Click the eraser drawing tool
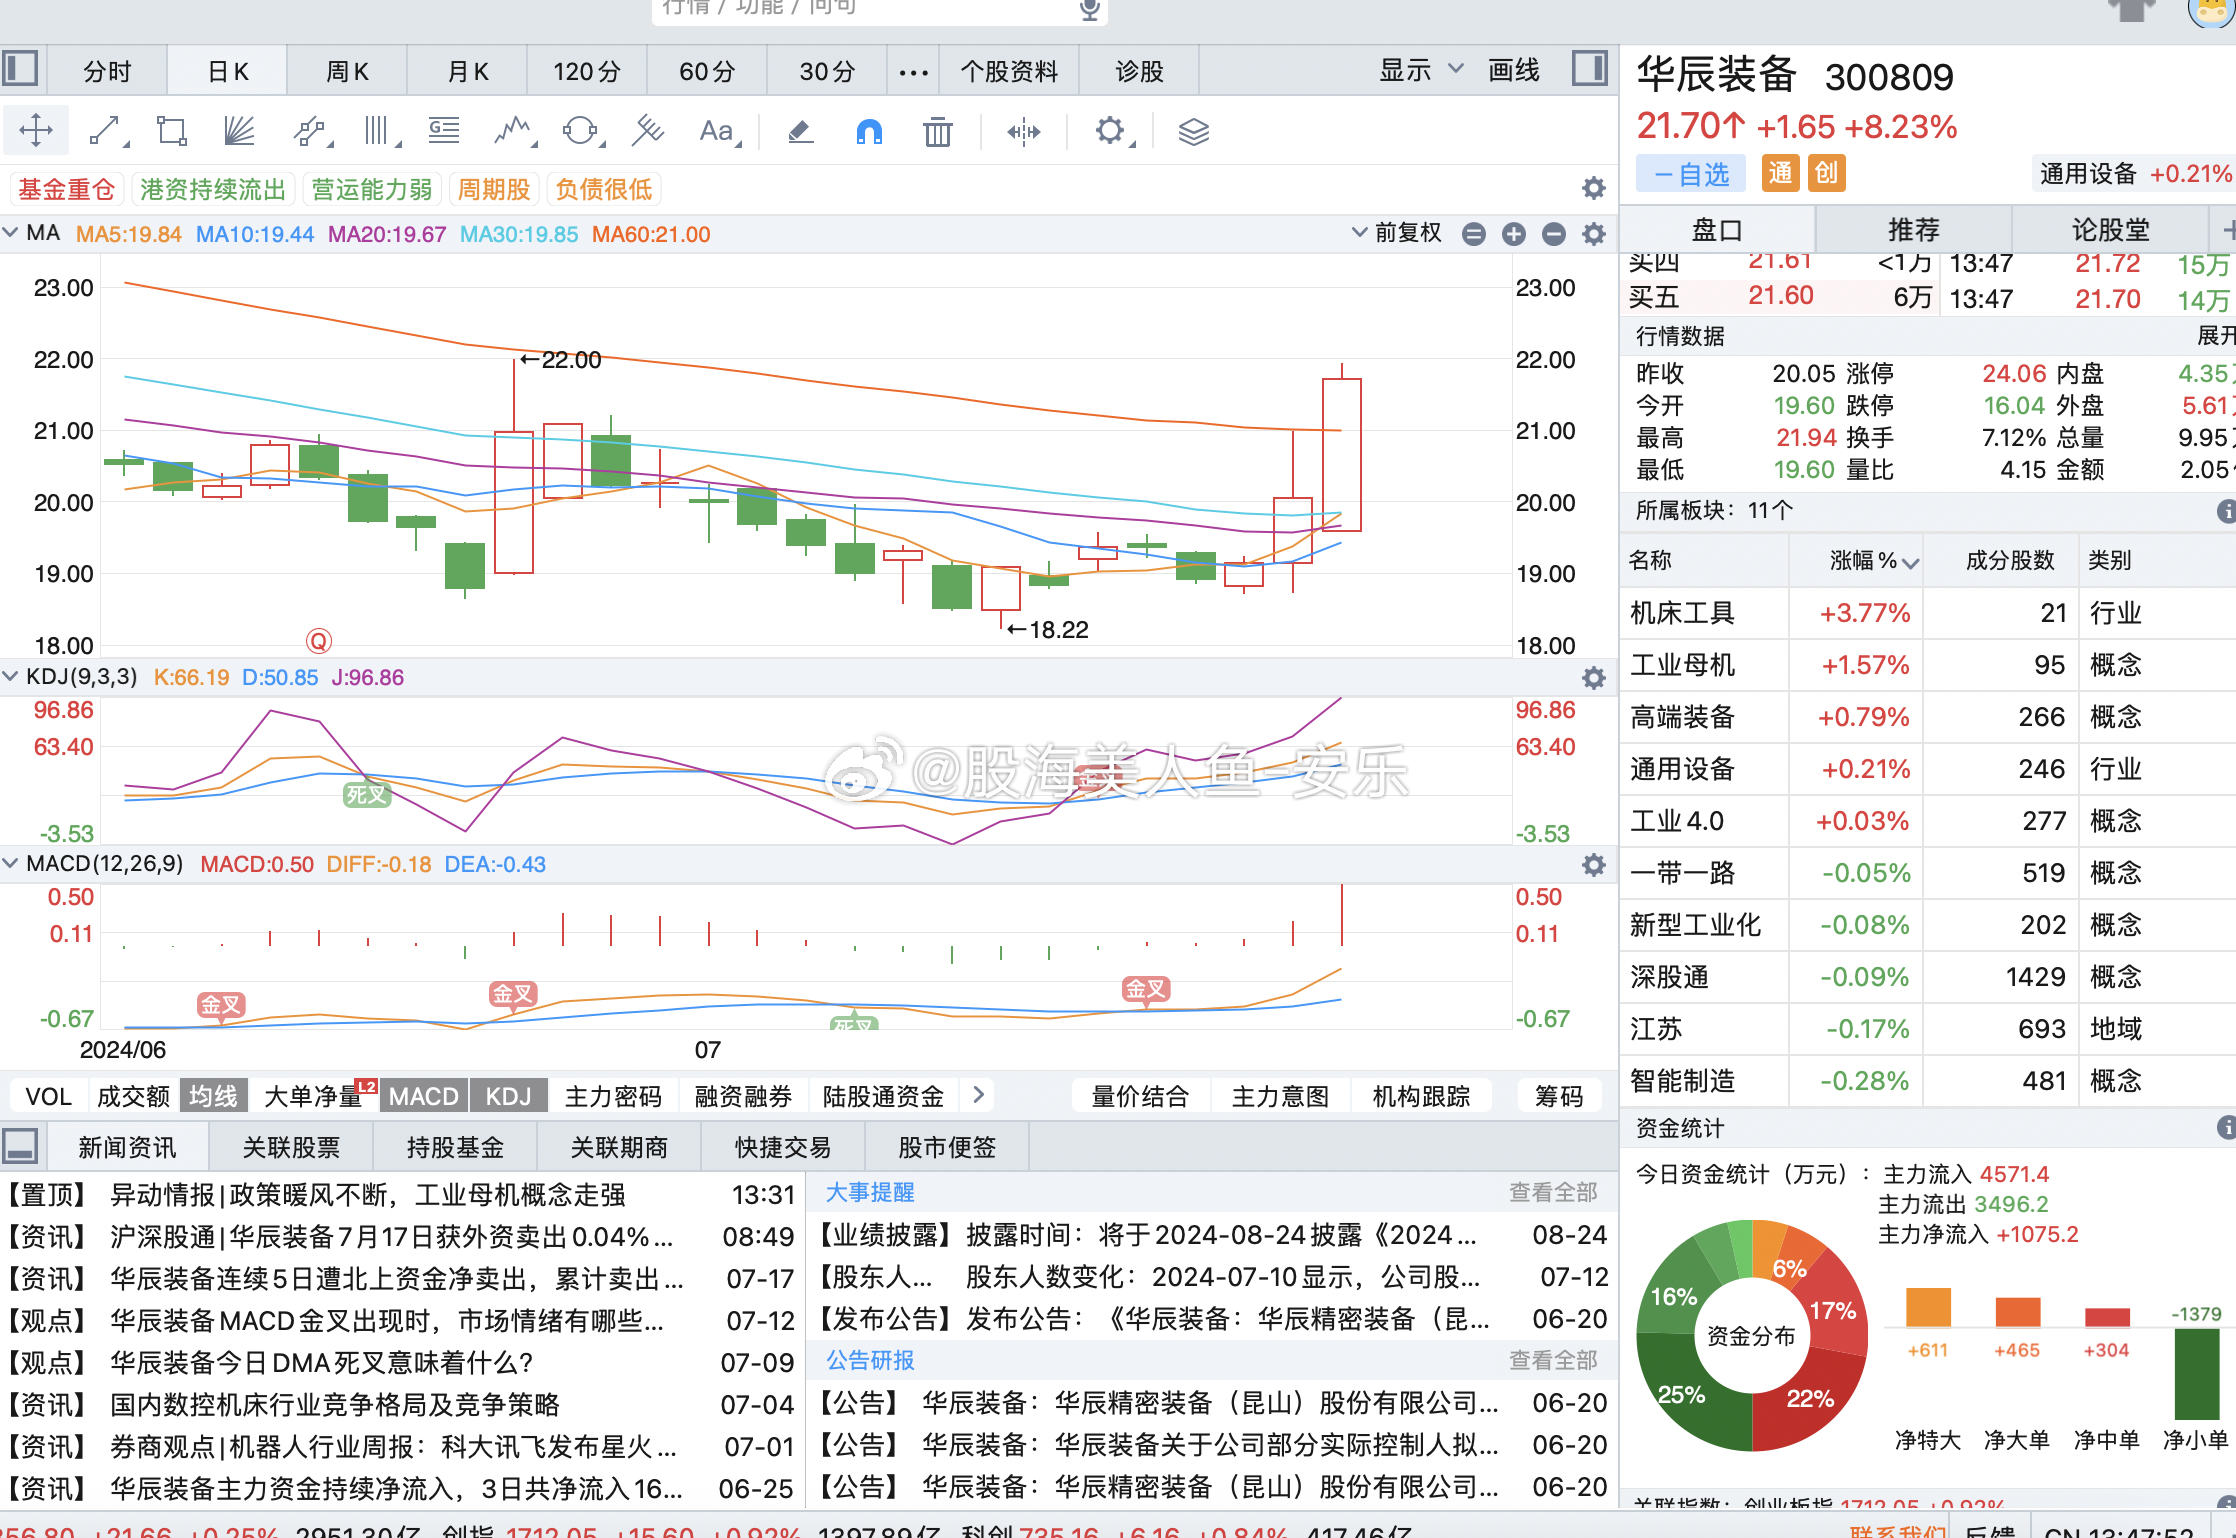2236x1538 pixels. 799,131
